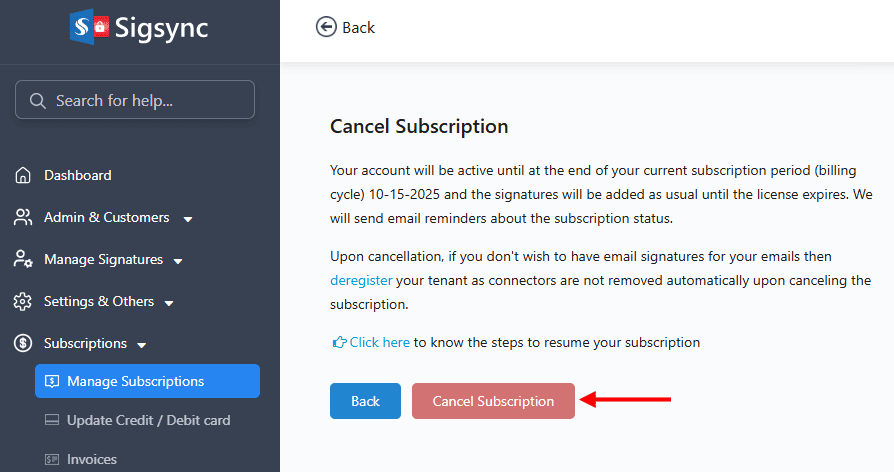Open the Invoices menu item
Viewport: 894px width, 472px height.
[x=91, y=460]
